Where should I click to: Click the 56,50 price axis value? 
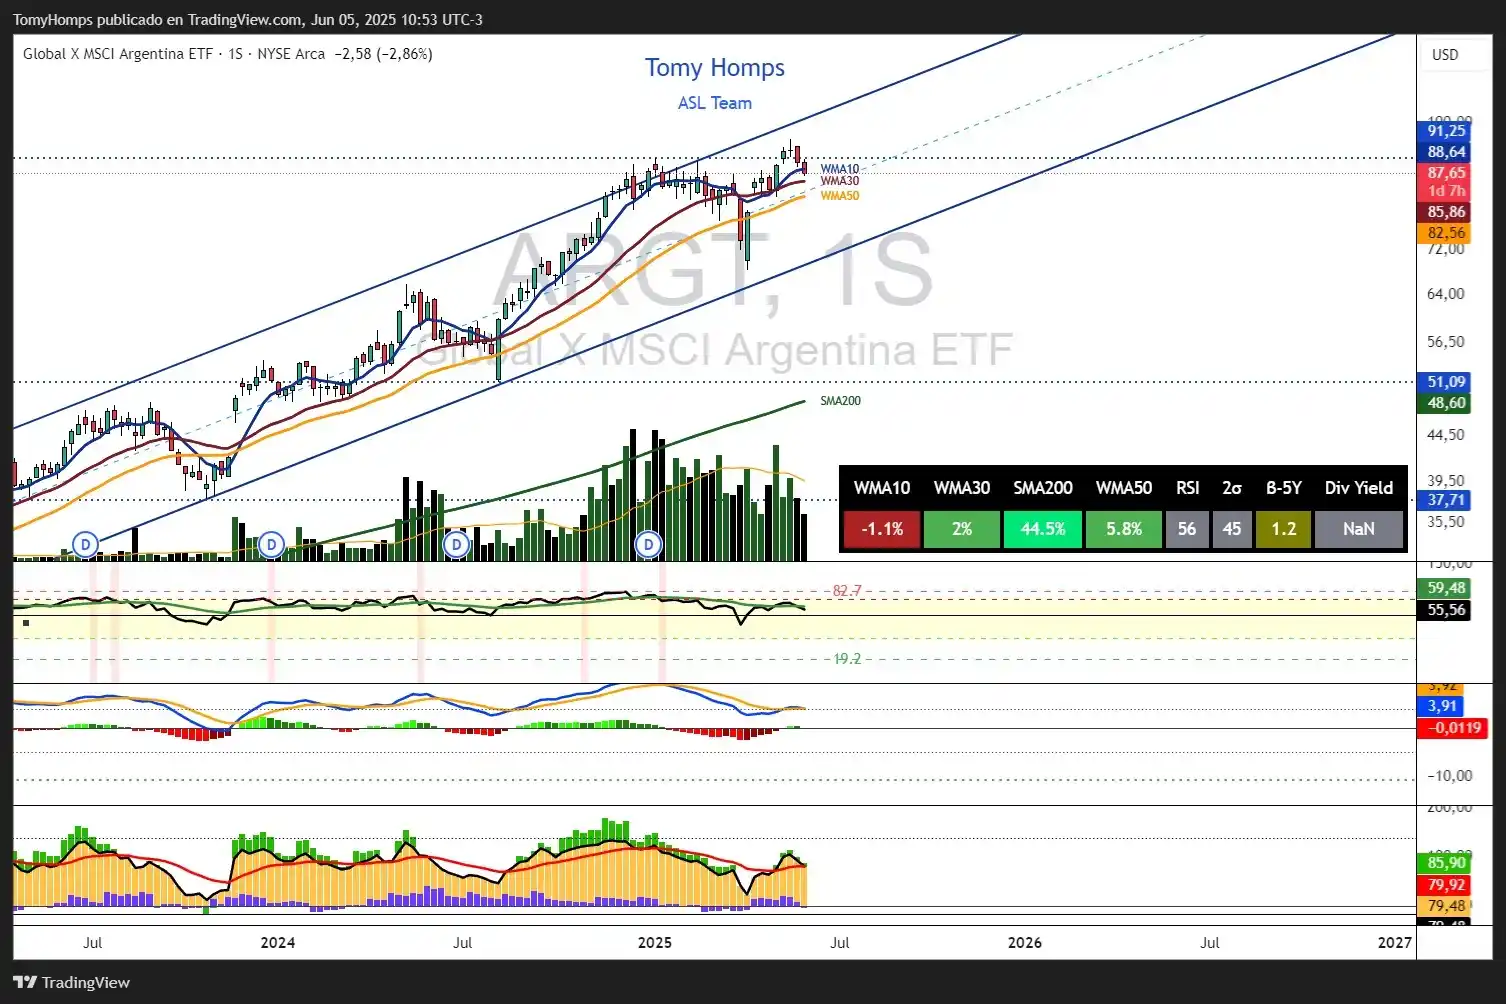tap(1445, 342)
